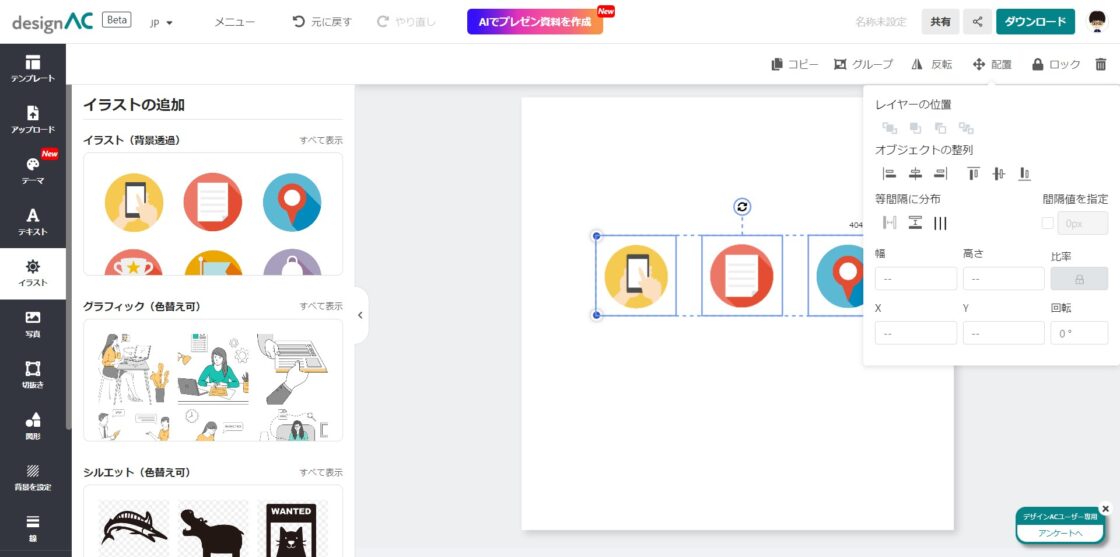Screen dimensions: 1120x557
Task: Toggle the 比率 aspect ratio lock
Action: pos(1079,279)
